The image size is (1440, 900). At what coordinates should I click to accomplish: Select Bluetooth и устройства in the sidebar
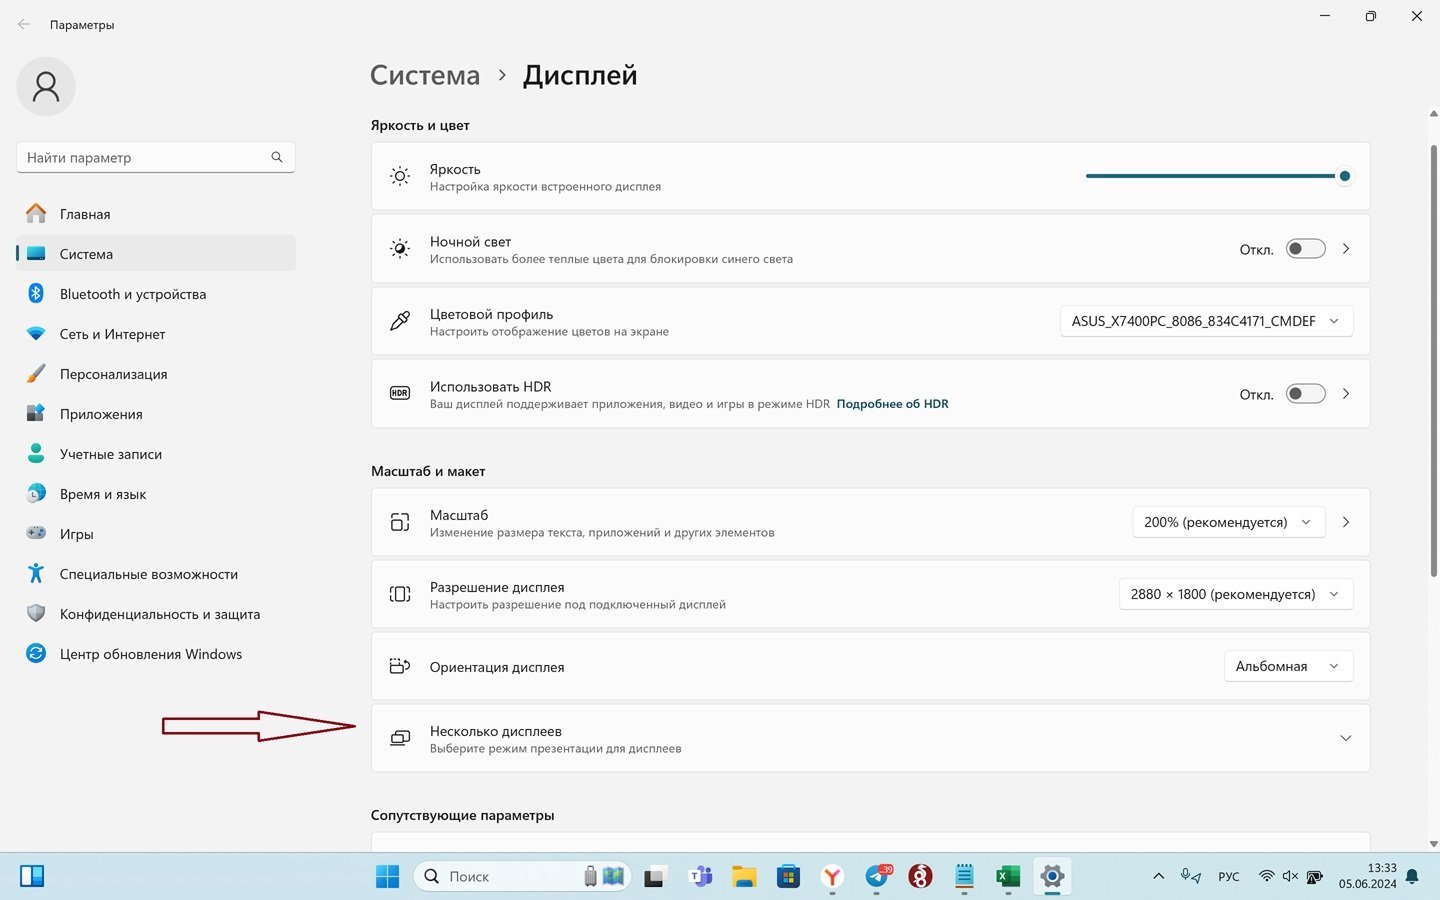click(156, 294)
